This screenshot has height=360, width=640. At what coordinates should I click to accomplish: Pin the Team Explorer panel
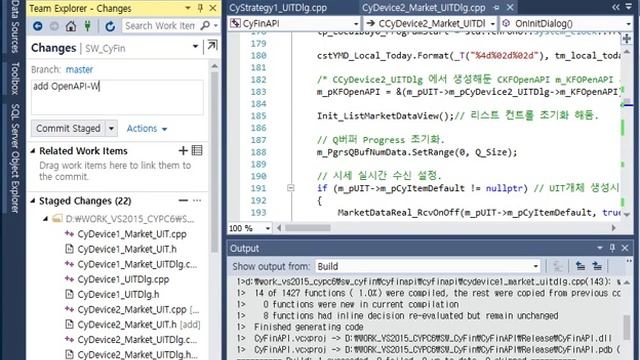200,8
